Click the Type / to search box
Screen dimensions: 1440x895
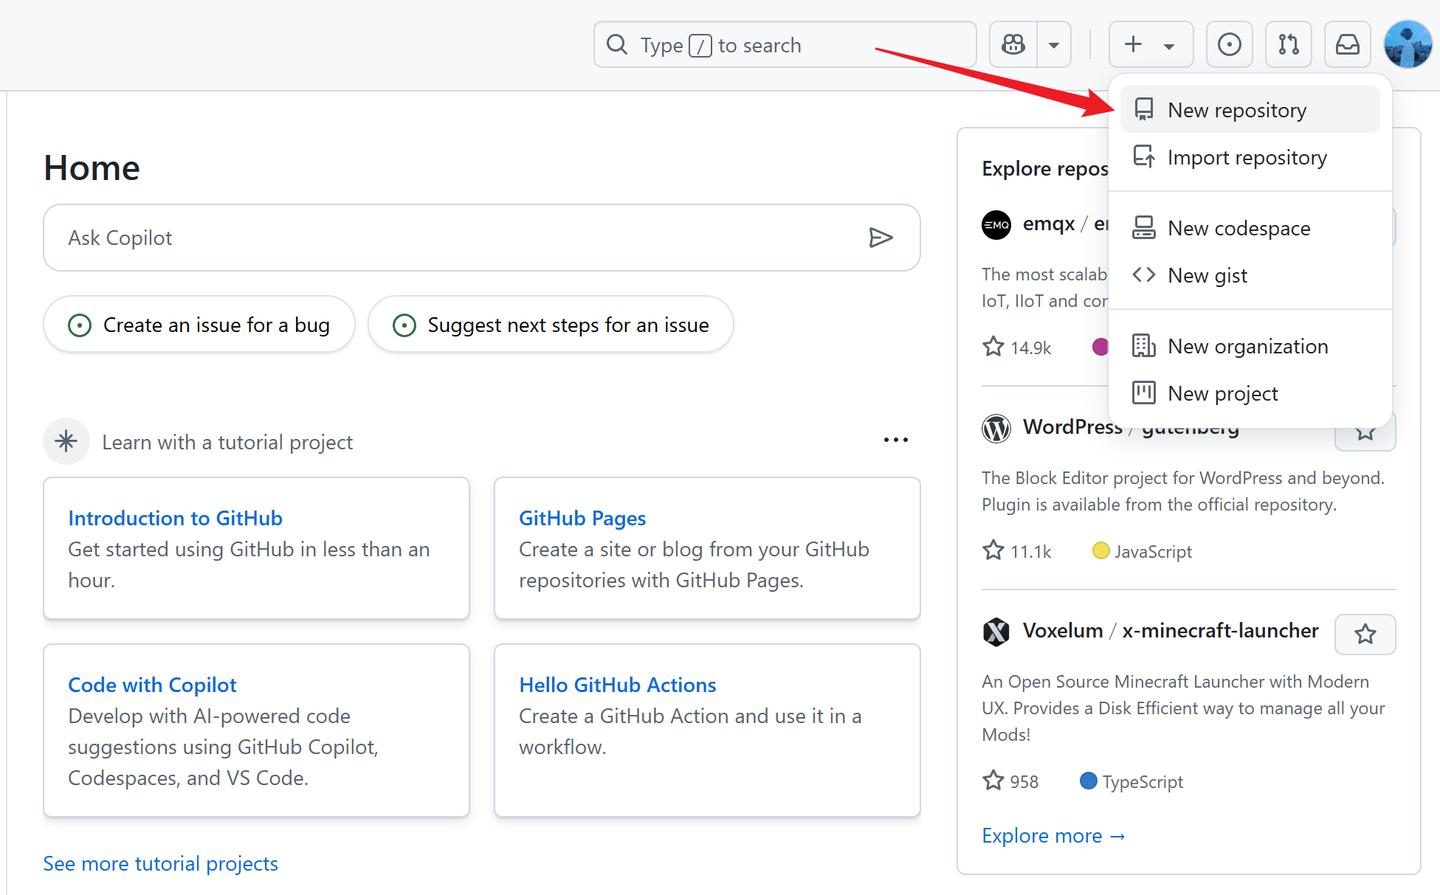point(785,45)
